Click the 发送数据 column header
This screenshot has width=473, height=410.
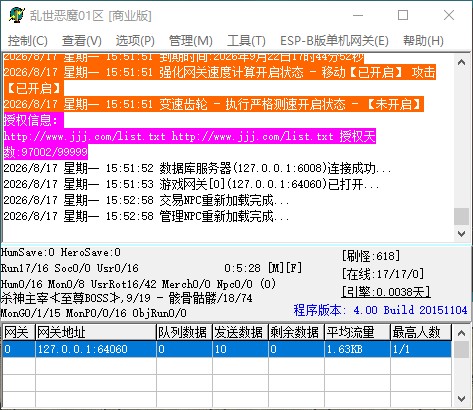240,332
